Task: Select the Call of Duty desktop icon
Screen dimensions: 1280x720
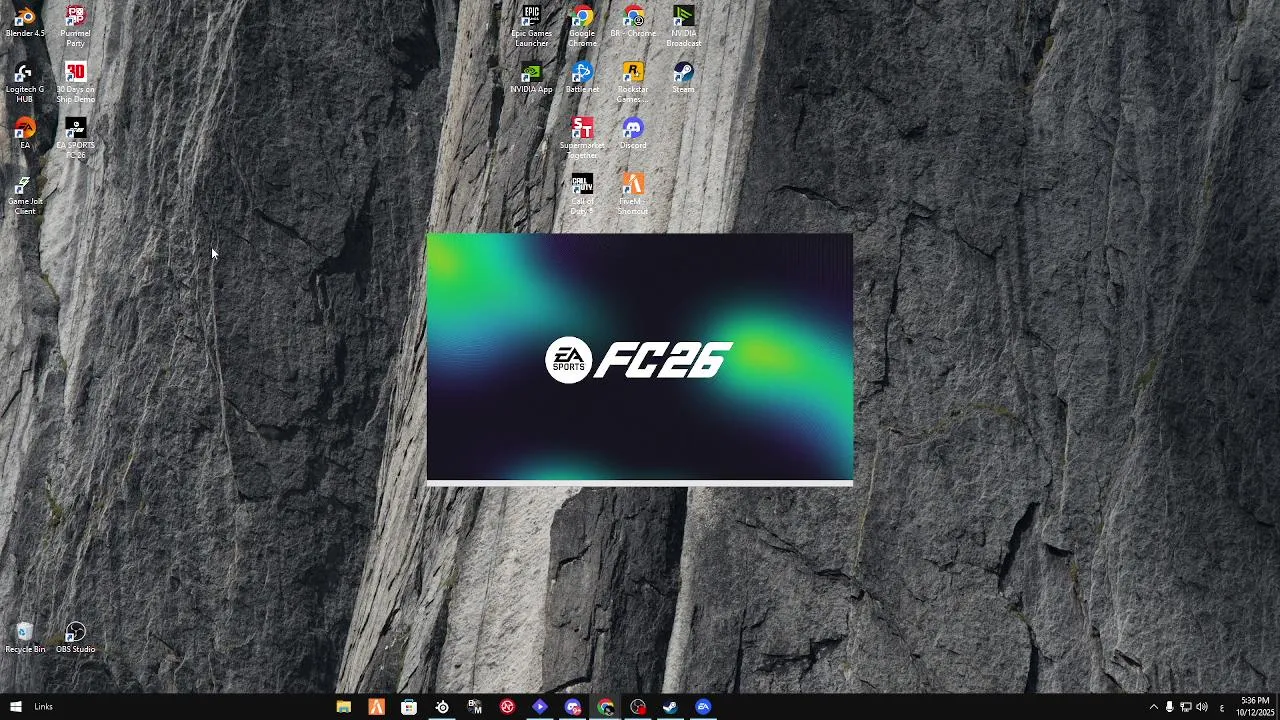Action: click(582, 194)
